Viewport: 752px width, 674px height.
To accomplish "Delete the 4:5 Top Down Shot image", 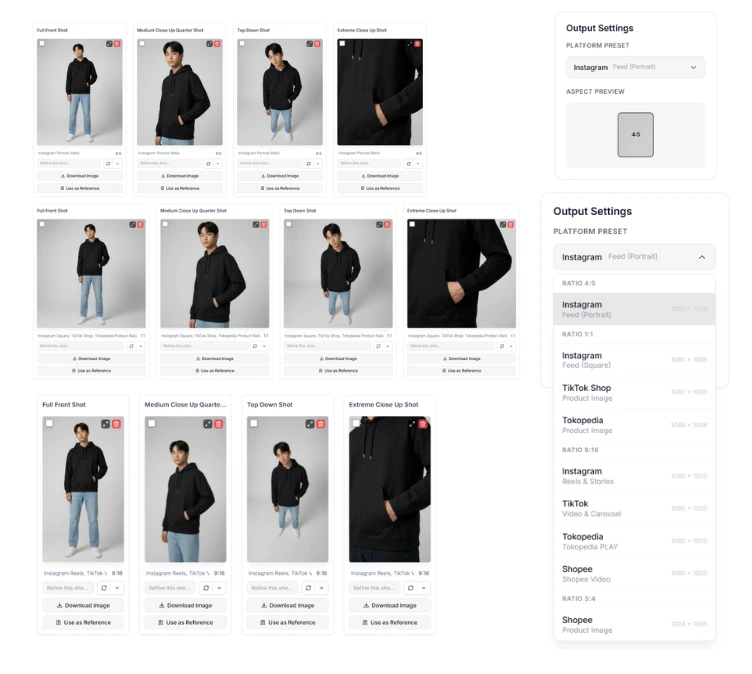I will click(x=317, y=44).
